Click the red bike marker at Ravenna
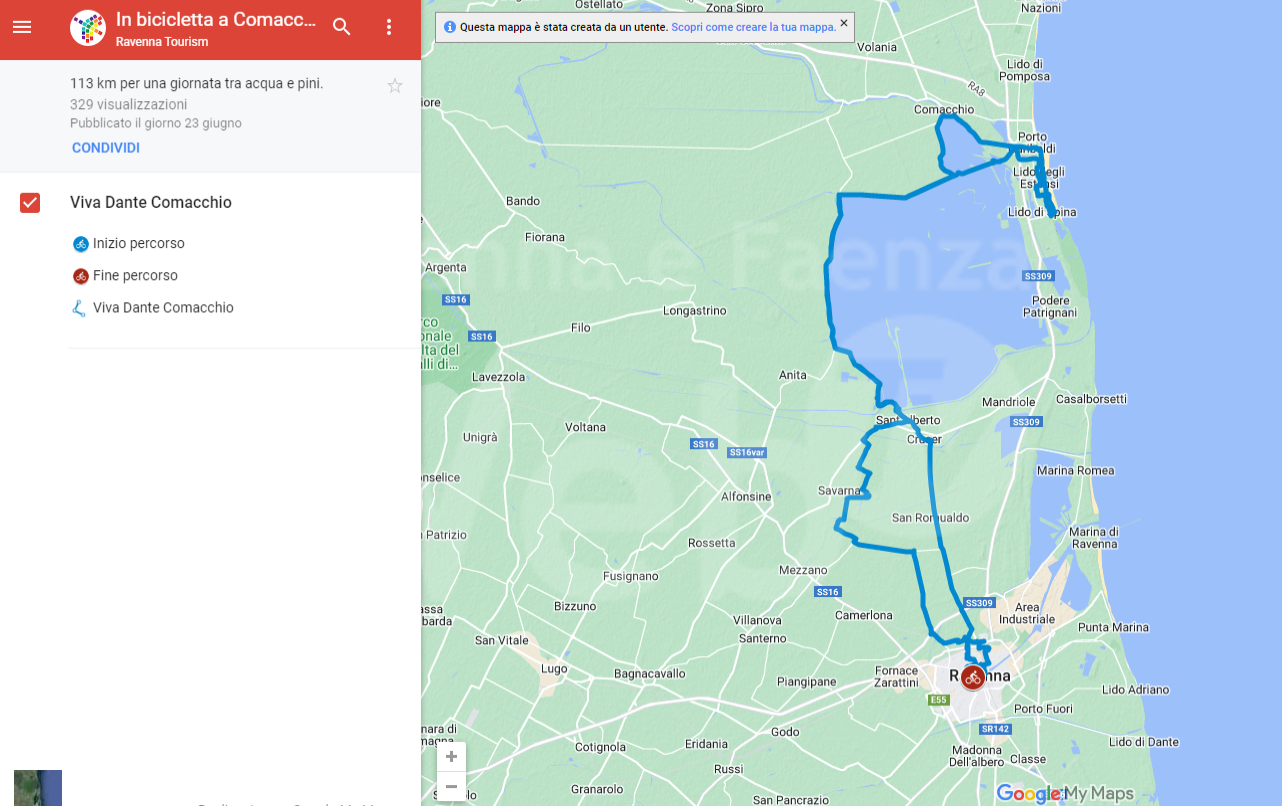The image size is (1282, 806). coord(972,678)
